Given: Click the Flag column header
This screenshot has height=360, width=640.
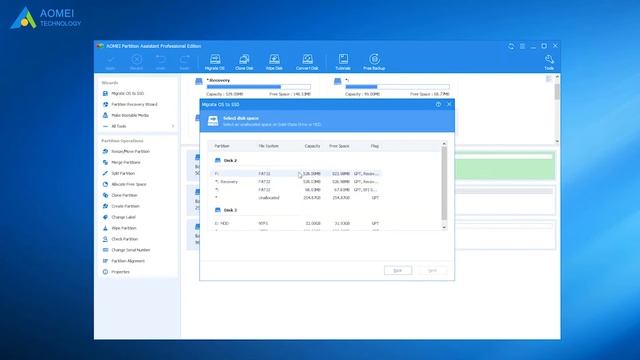Looking at the screenshot, I should [x=375, y=146].
